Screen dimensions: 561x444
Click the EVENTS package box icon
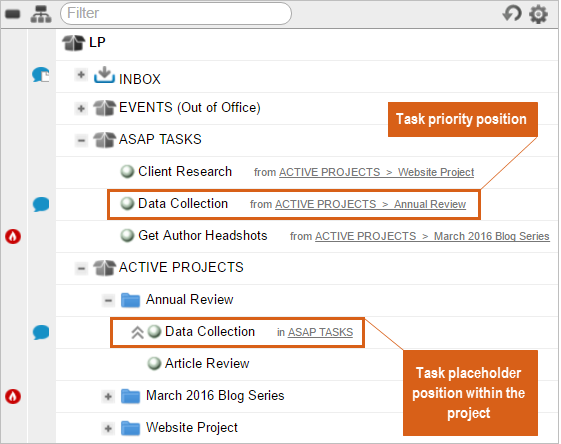[104, 108]
